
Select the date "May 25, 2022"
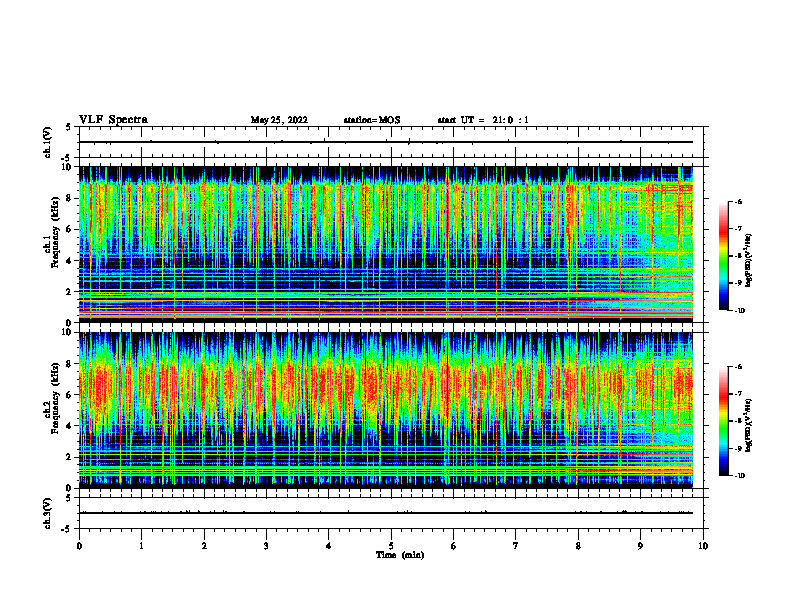(x=279, y=120)
